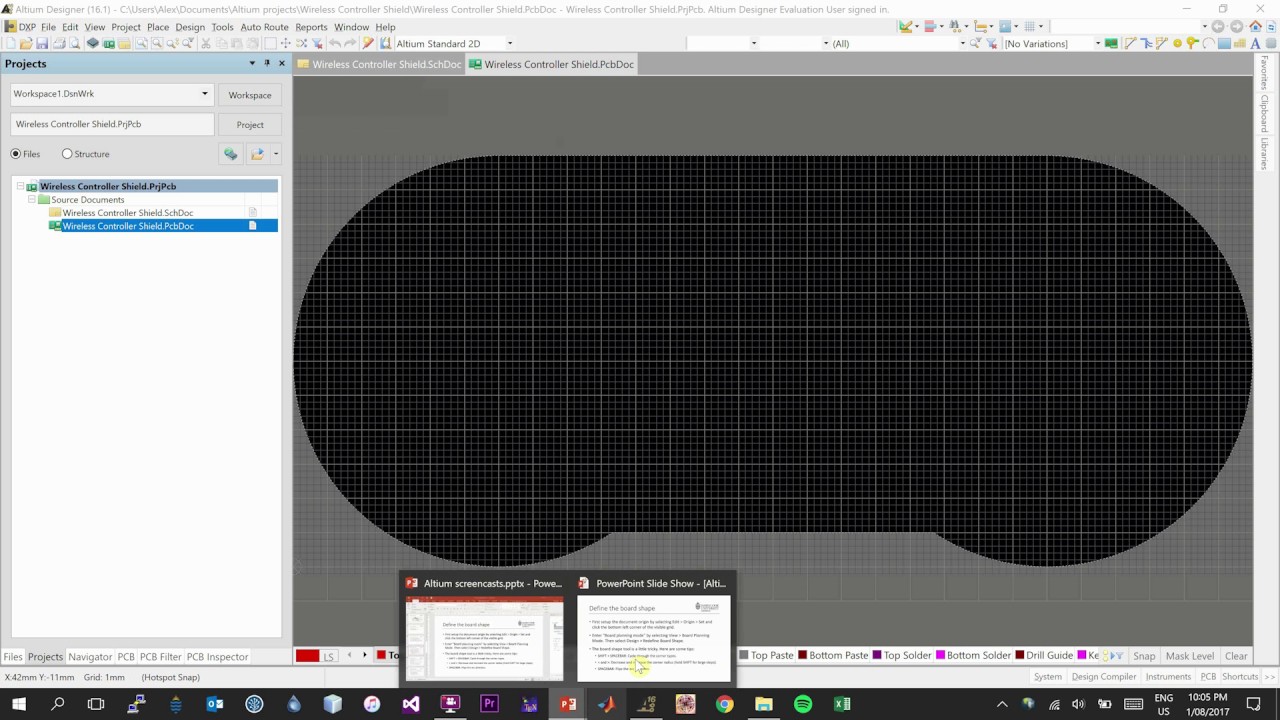Open the Files panel tab

[x=13, y=657]
